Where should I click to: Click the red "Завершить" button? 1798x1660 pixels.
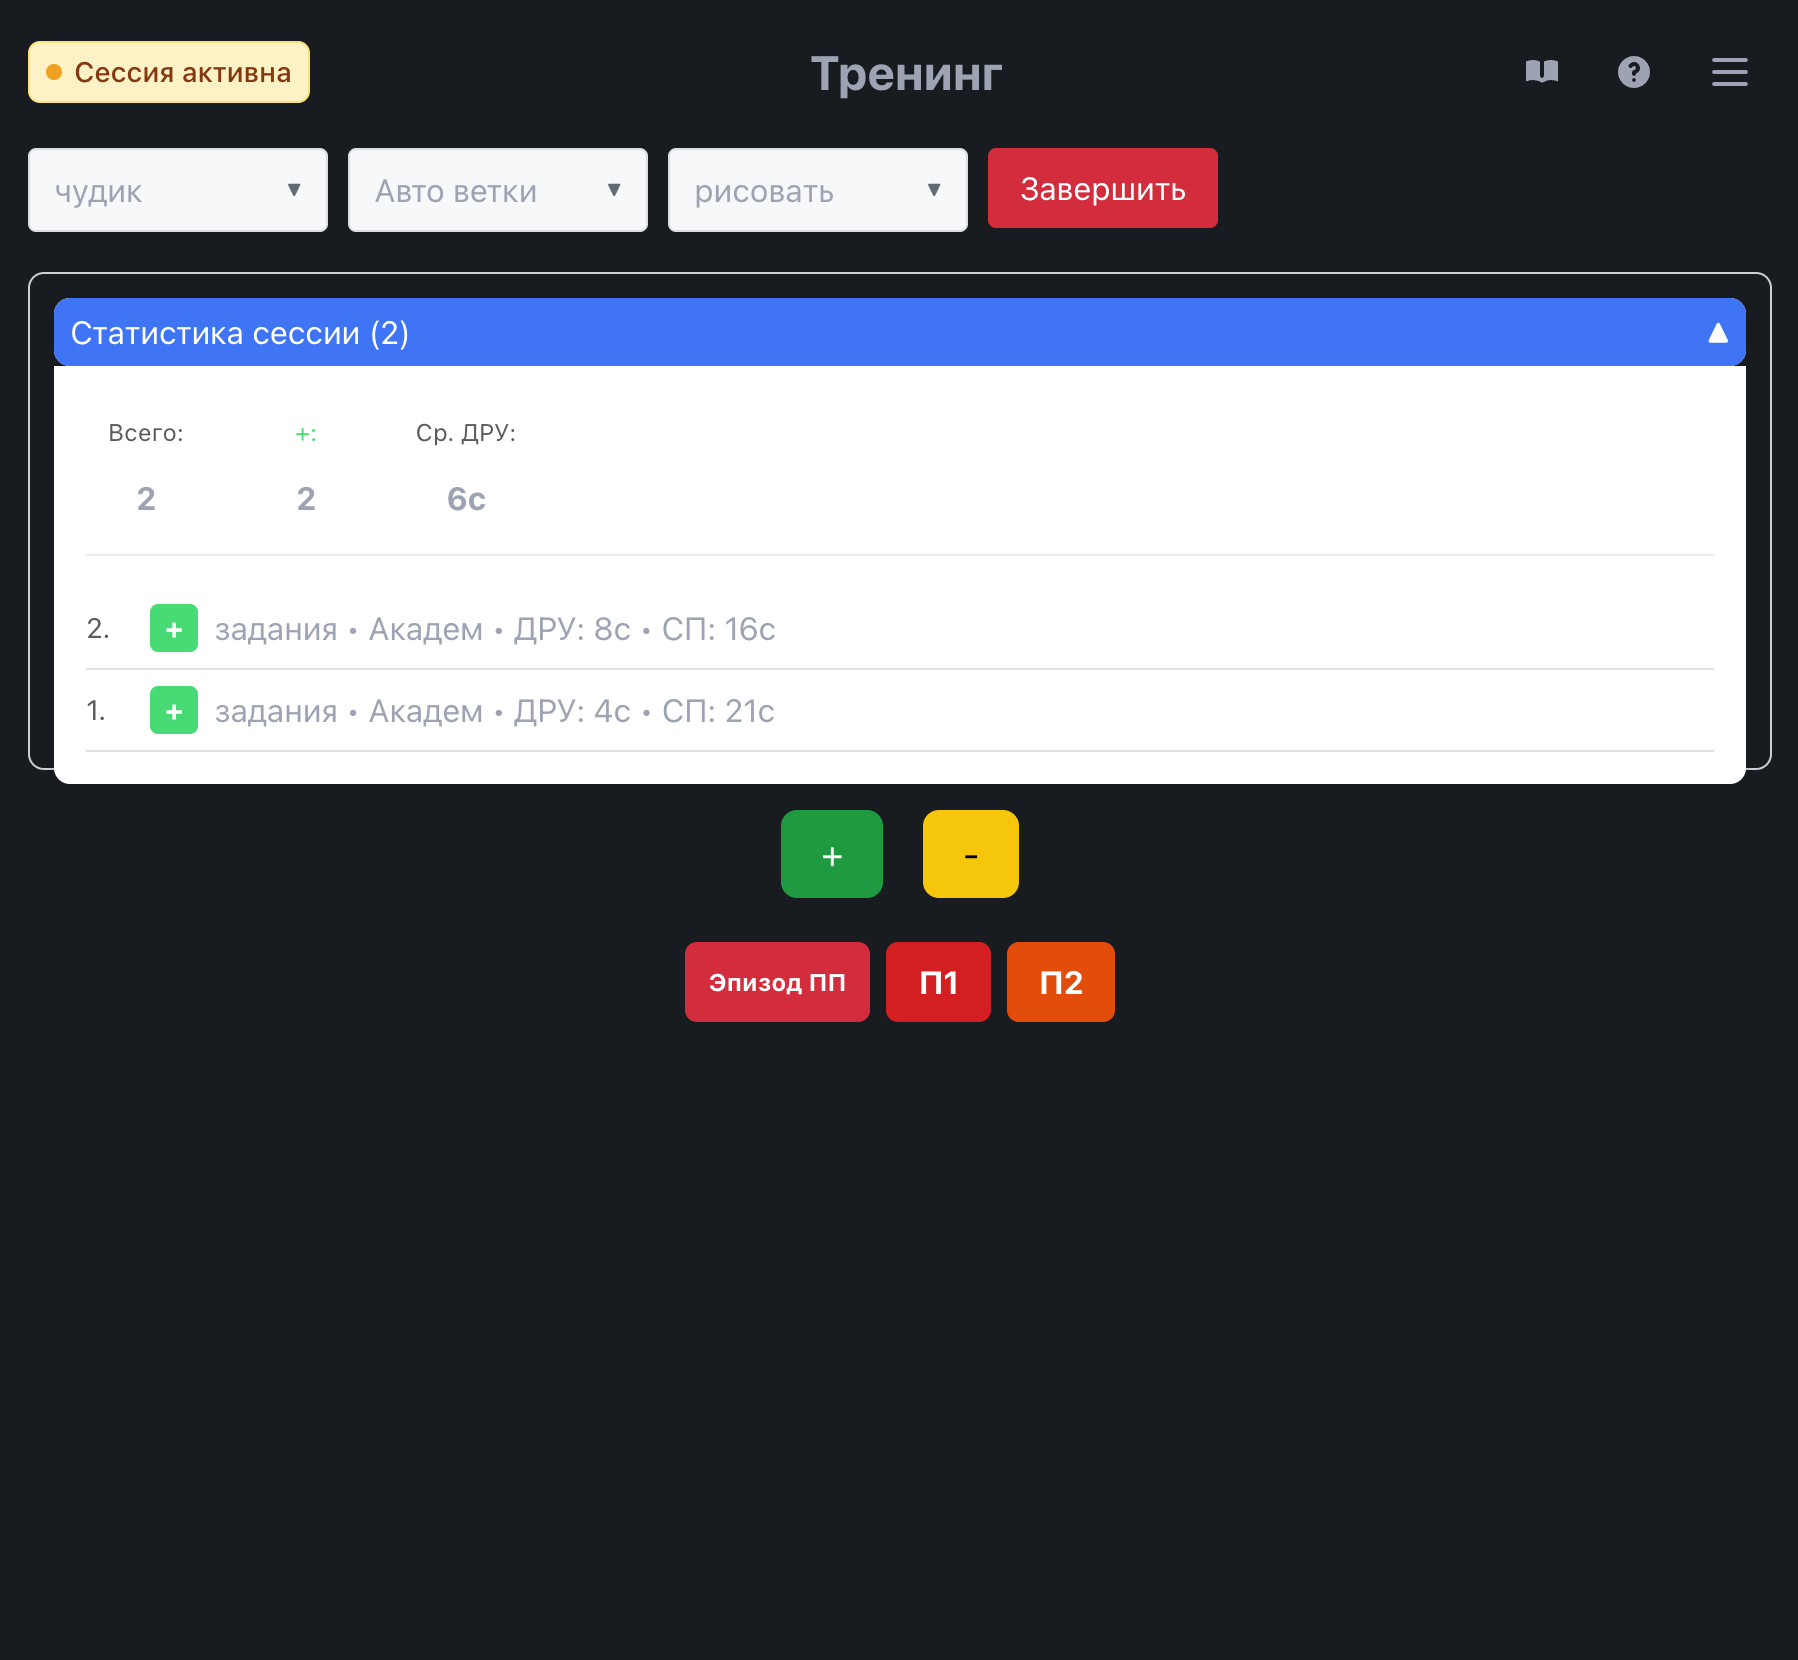1102,189
